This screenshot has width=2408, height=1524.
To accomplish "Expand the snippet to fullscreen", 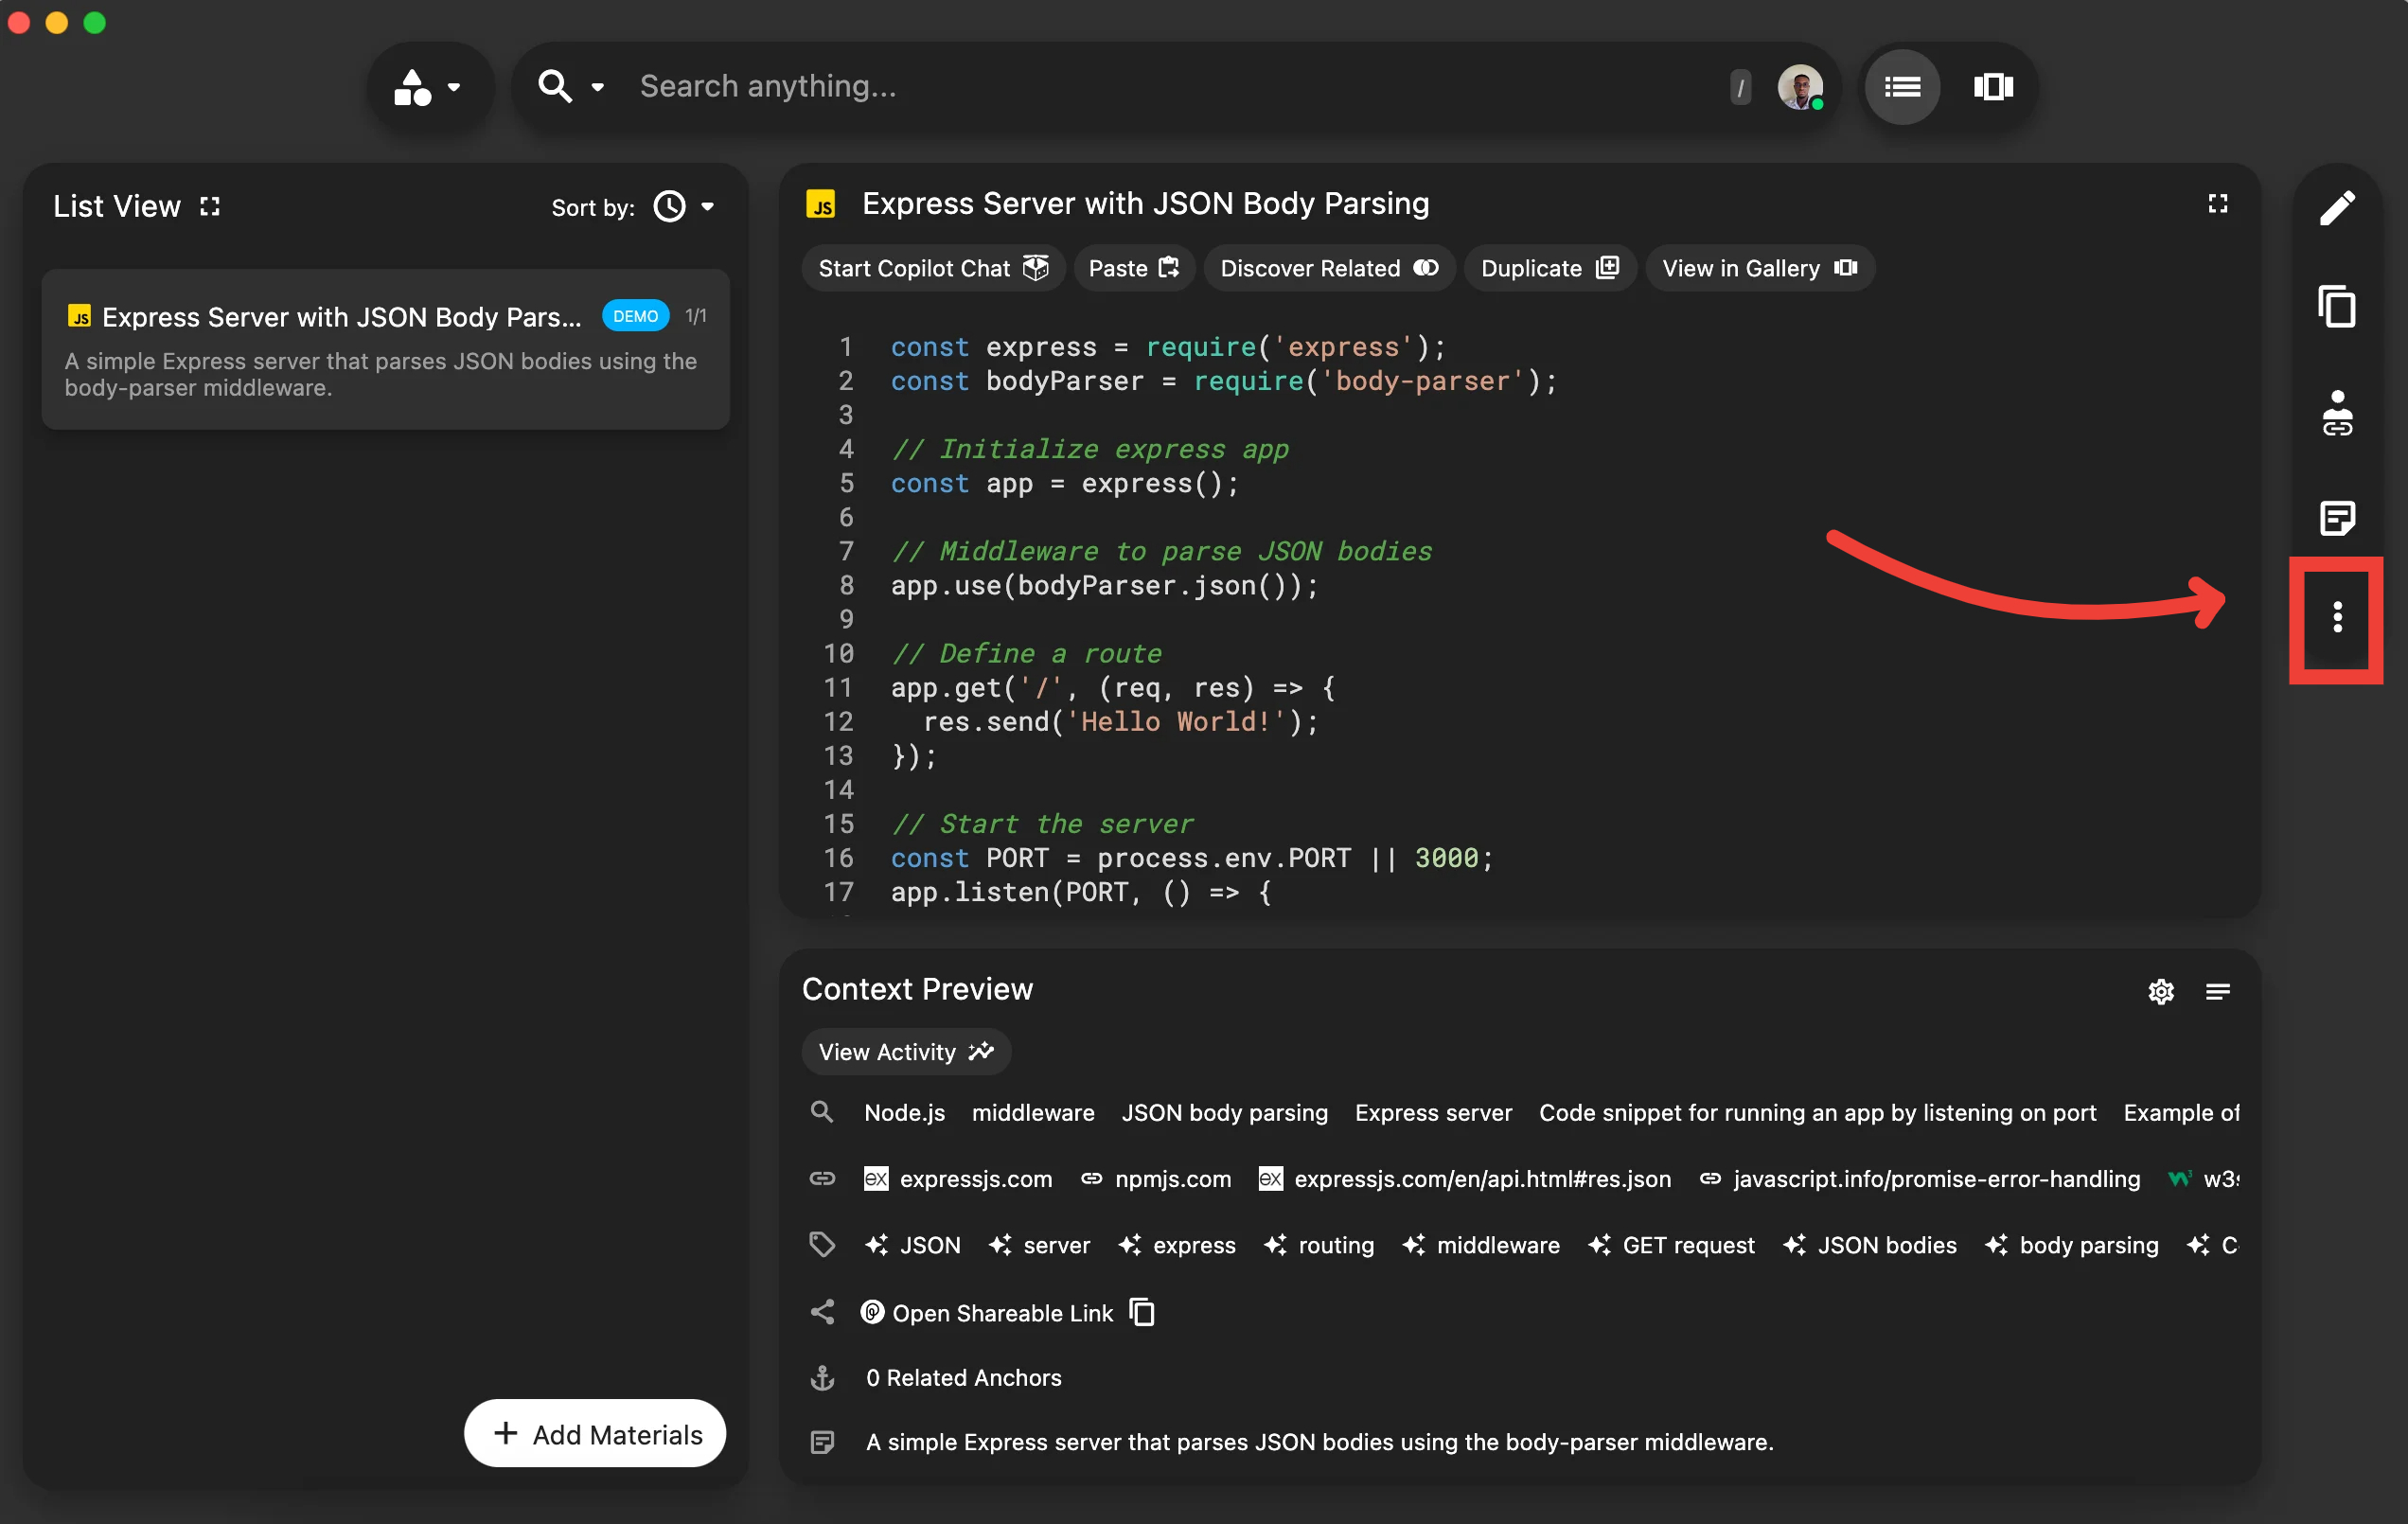I will [x=2217, y=204].
